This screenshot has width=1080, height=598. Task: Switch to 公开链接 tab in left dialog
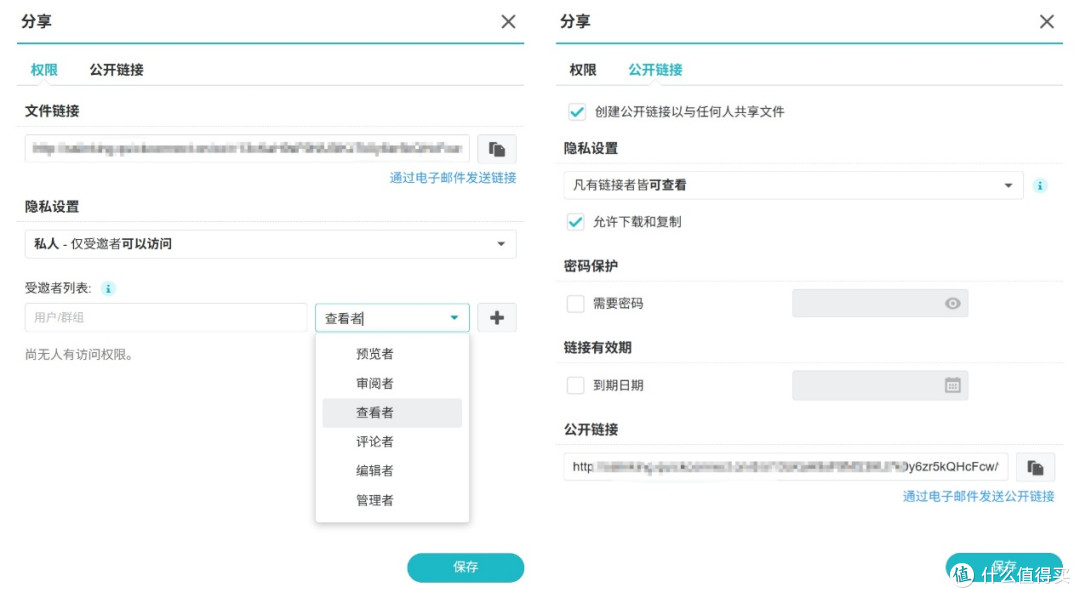tap(116, 70)
